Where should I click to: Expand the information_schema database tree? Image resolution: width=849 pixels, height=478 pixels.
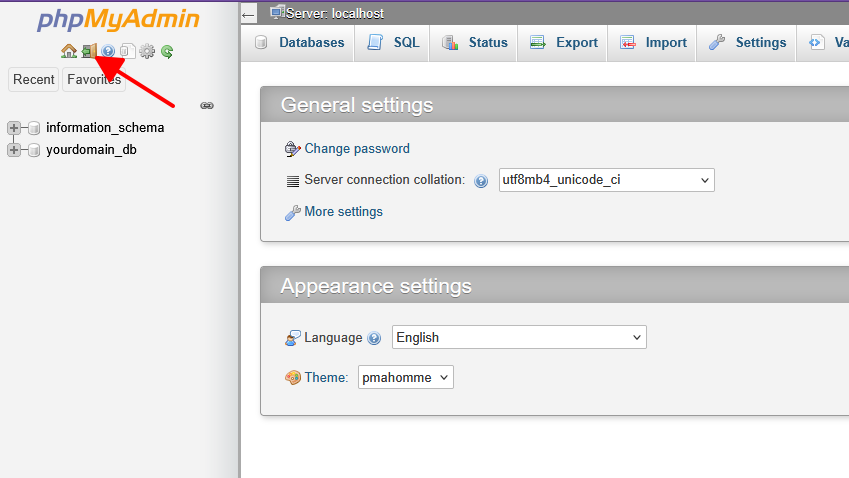(14, 128)
